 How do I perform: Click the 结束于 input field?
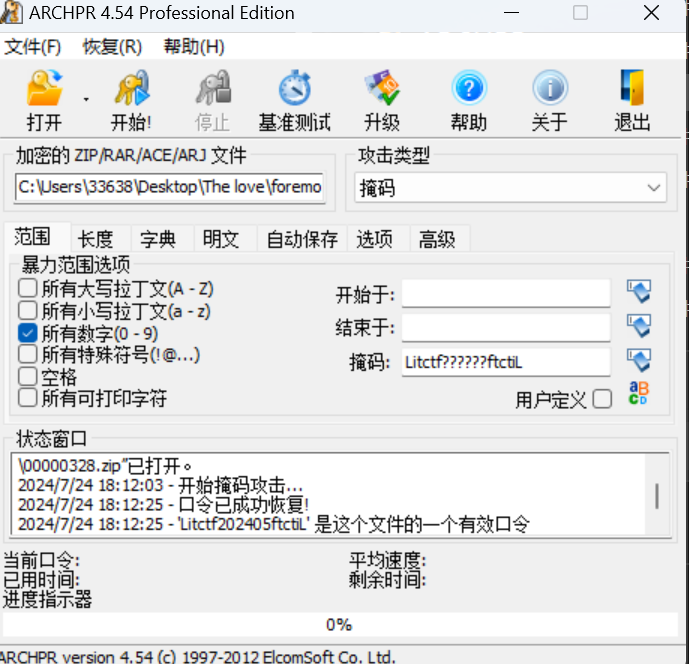pyautogui.click(x=506, y=327)
